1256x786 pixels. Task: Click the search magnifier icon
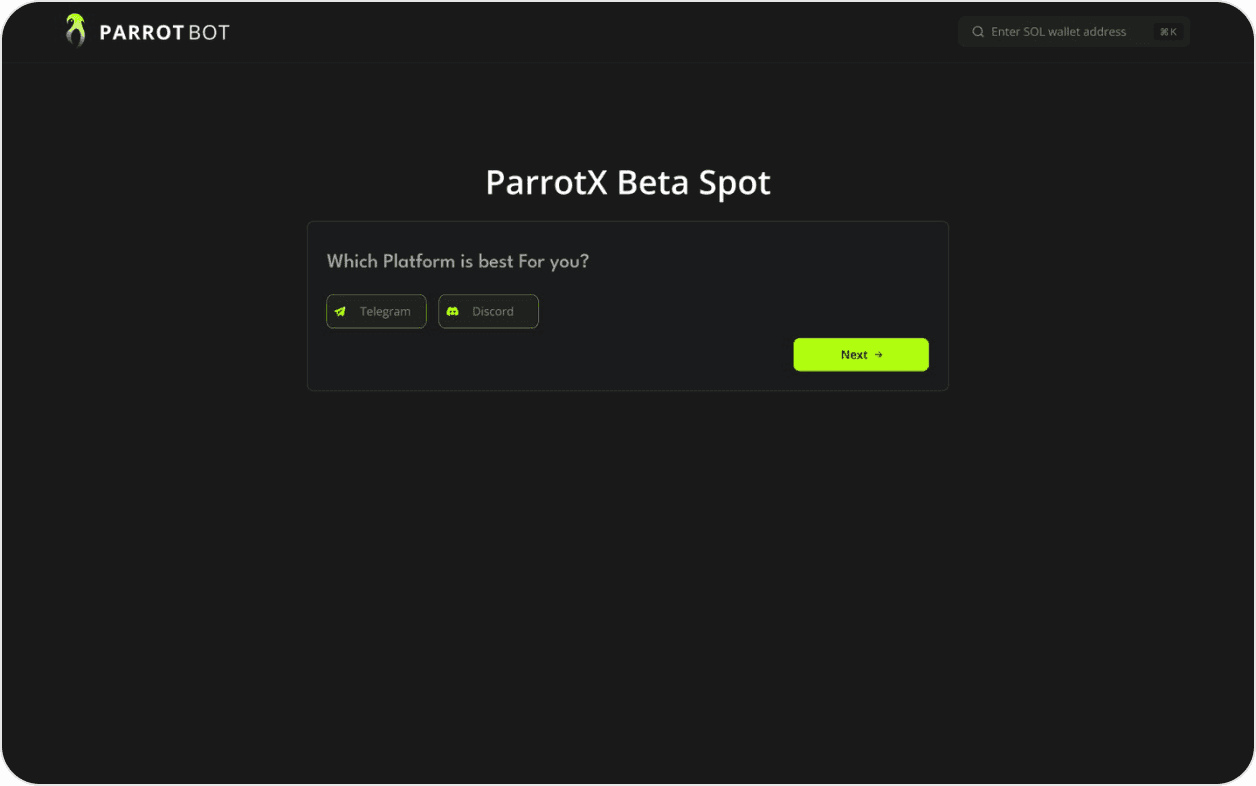(978, 32)
